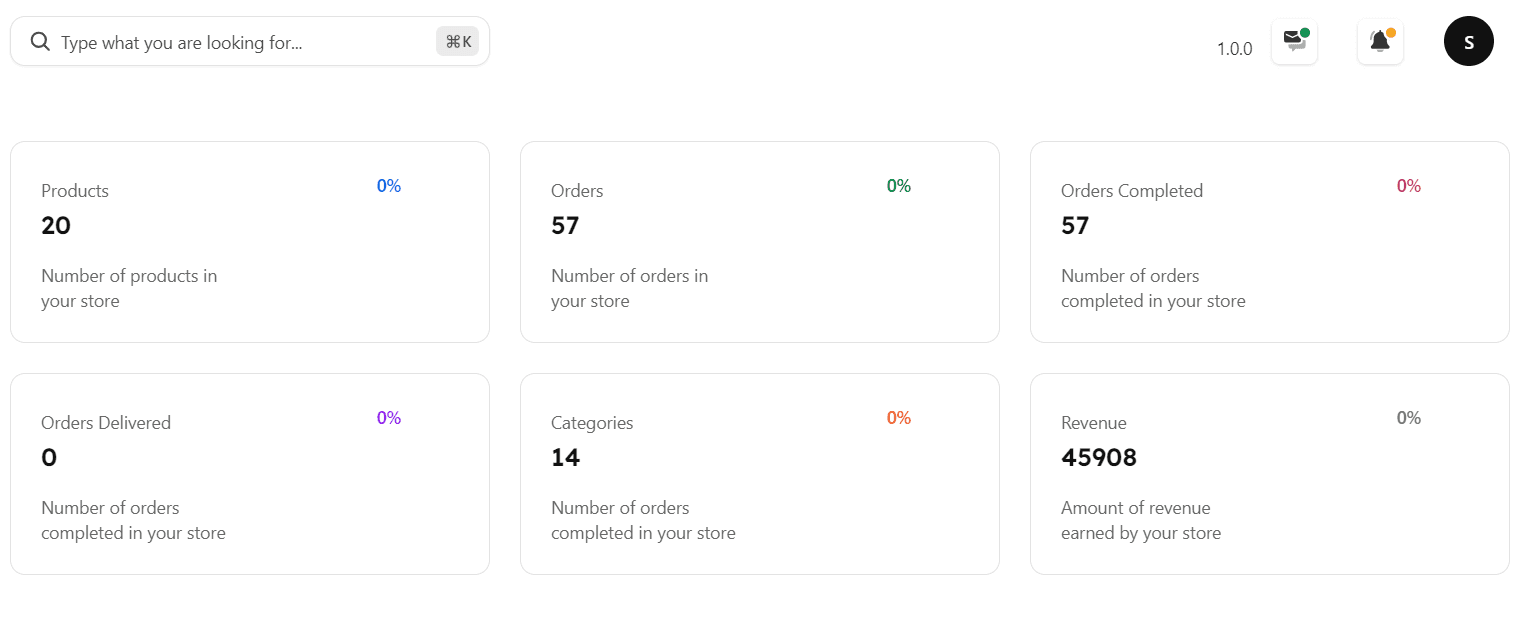Click the green 0% on Orders

898,186
